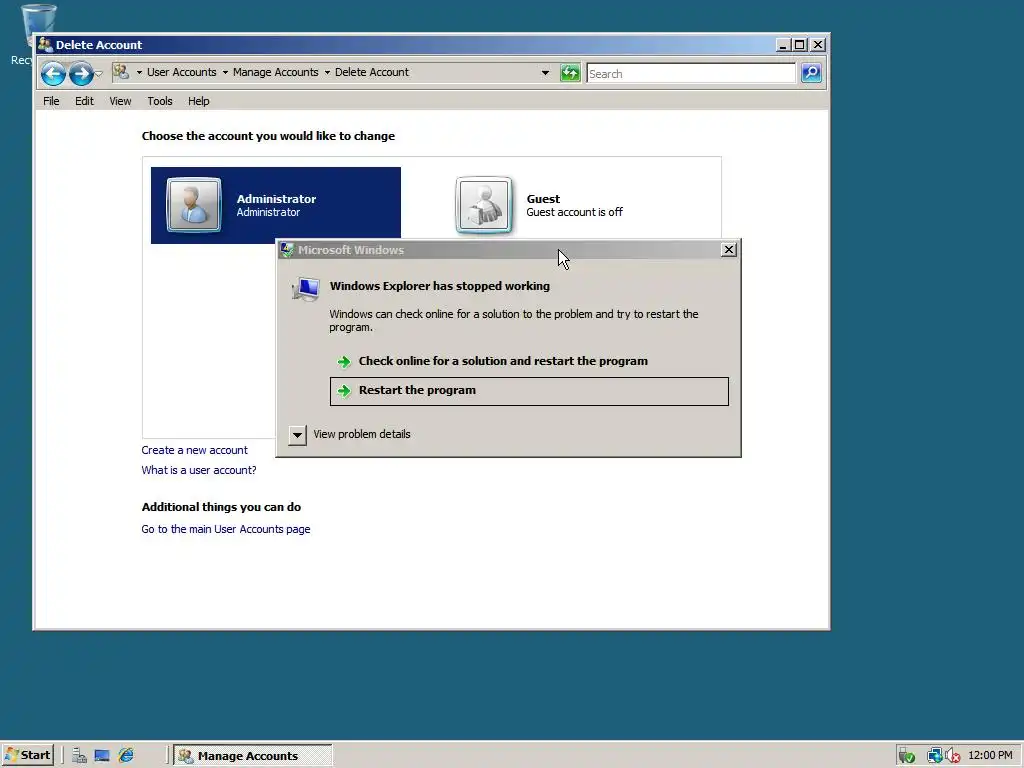Screen dimensions: 1024x768
Task: Expand the arrow before Manage Accounts breadcrumb
Action: point(225,72)
